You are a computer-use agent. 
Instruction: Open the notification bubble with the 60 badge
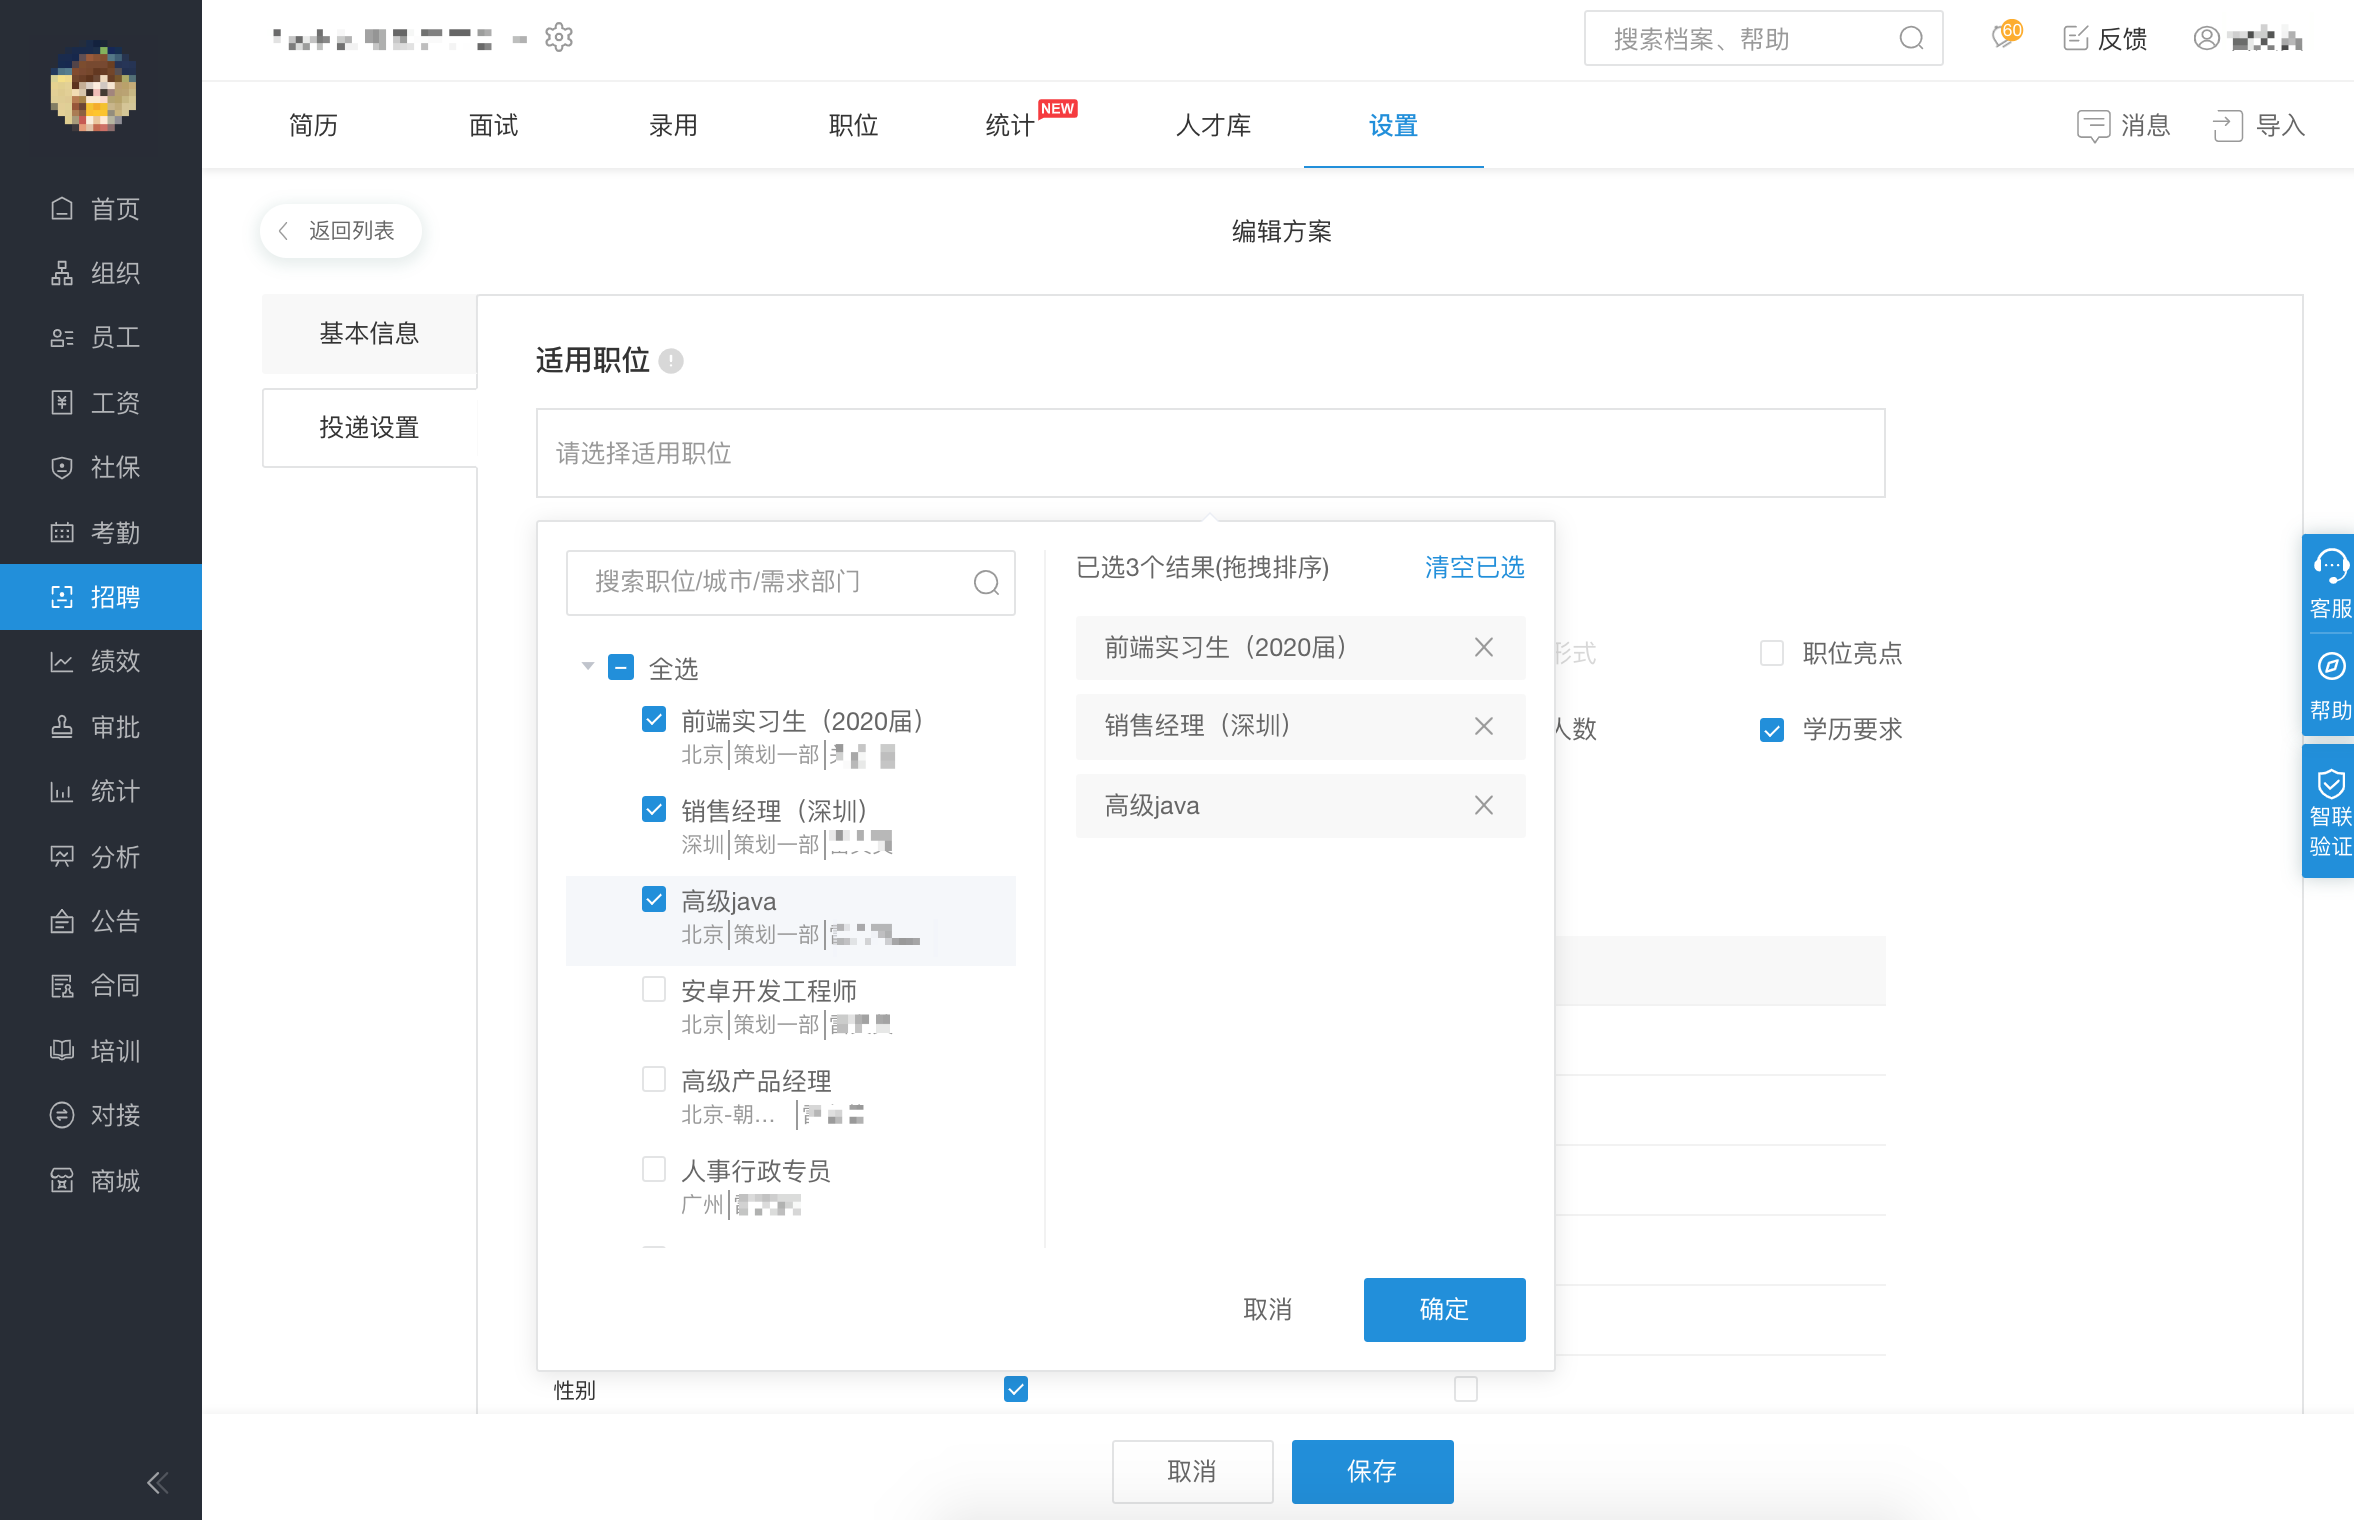coord(2006,36)
